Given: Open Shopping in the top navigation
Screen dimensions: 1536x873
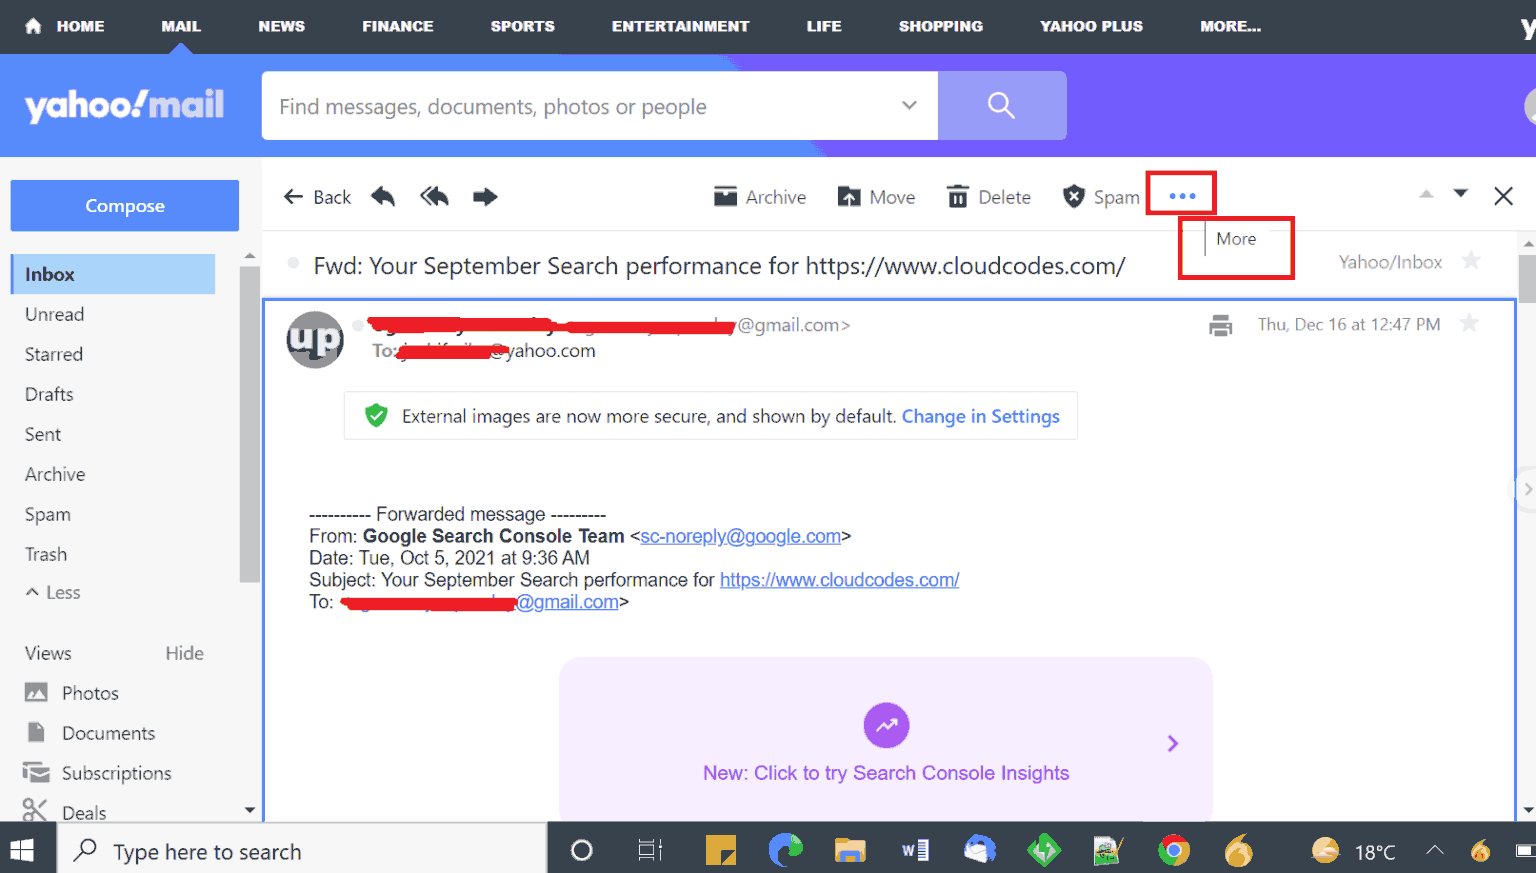Looking at the screenshot, I should click(x=940, y=26).
